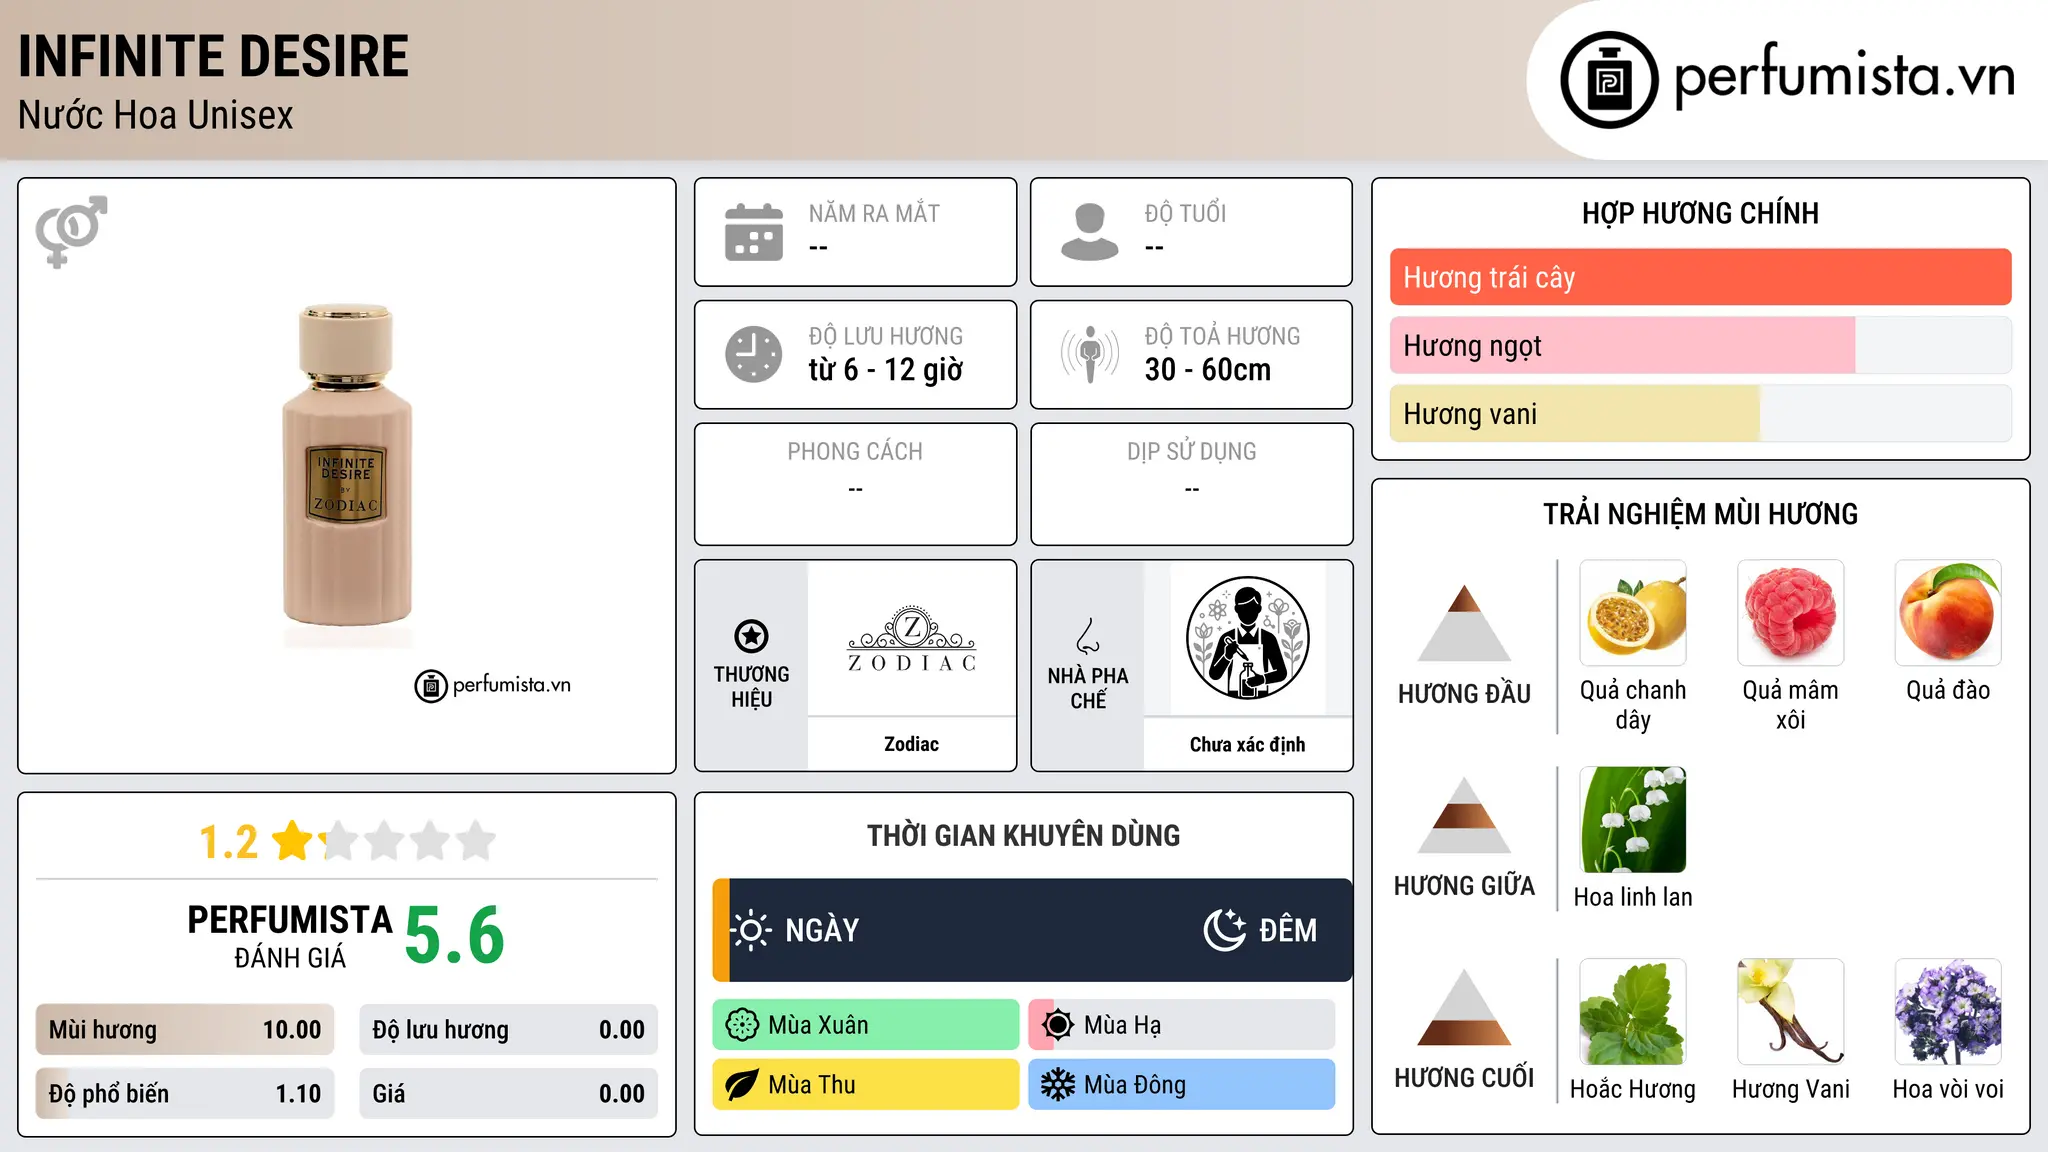The height and width of the screenshot is (1152, 2048).
Task: Click the nose icon above Nhà pha chế
Action: pos(1088,636)
